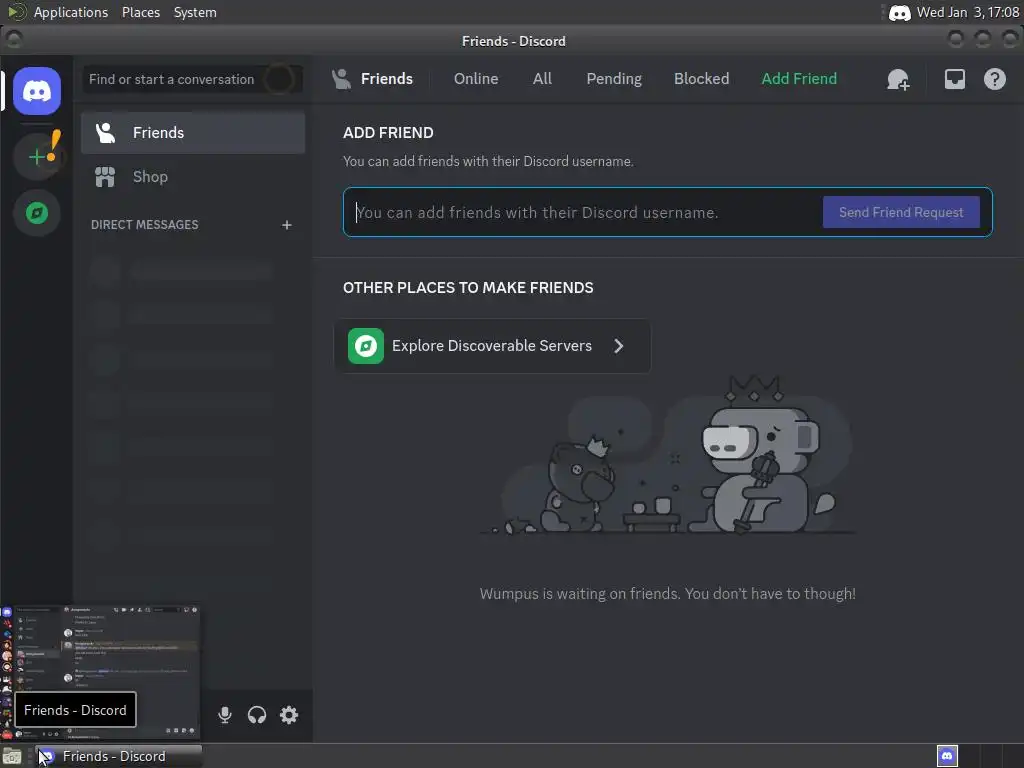The height and width of the screenshot is (768, 1024).
Task: Click show desktop icon in bottom panel
Action: tap(12, 756)
